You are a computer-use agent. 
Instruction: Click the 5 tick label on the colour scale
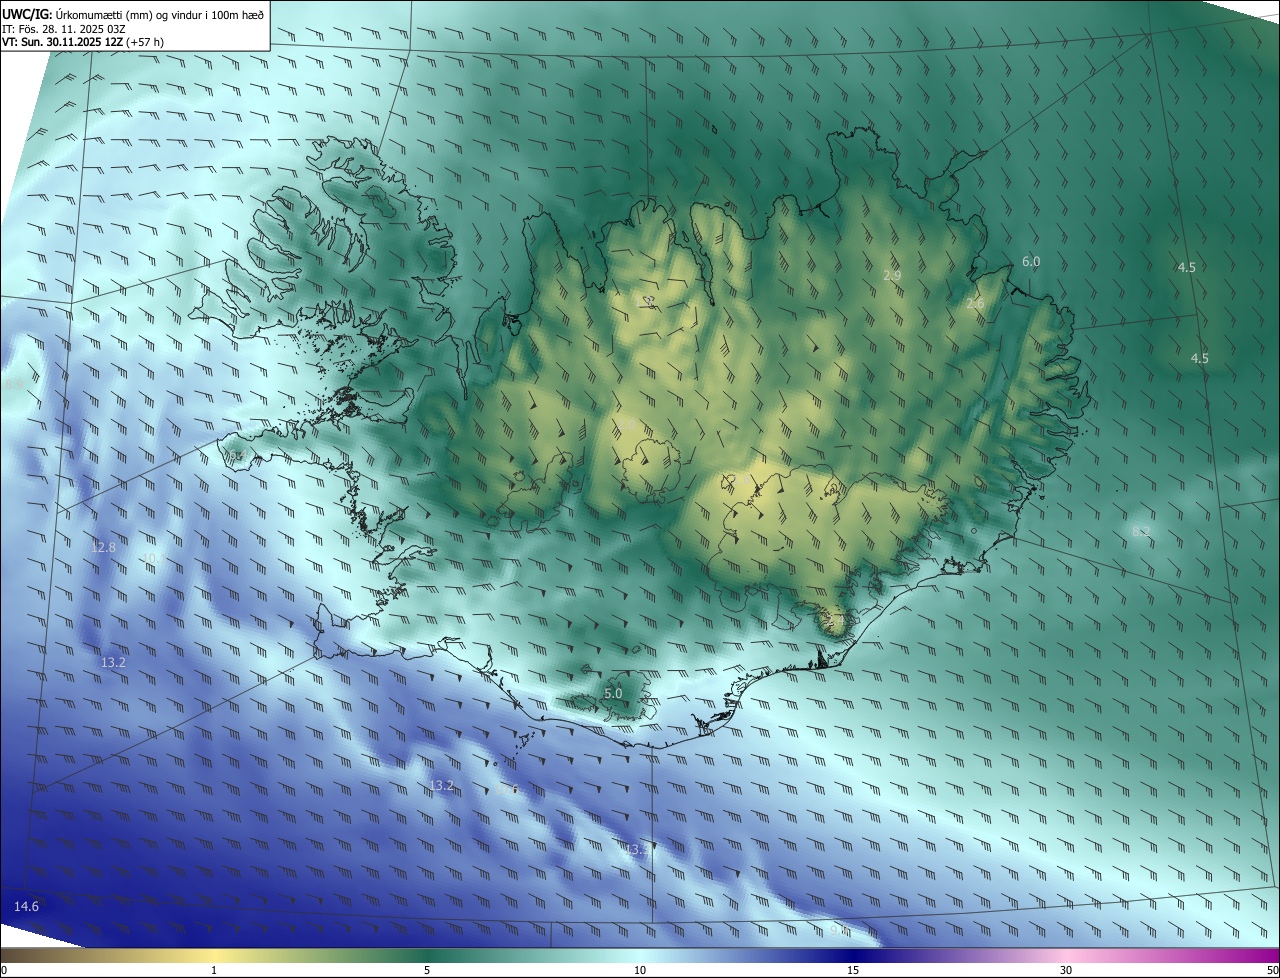click(427, 970)
